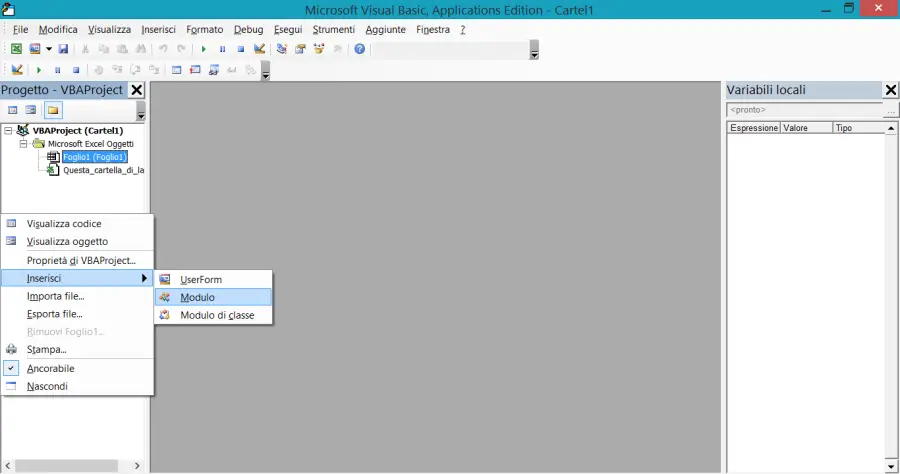Click the Save floppy disk icon
Image resolution: width=900 pixels, height=474 pixels.
pyautogui.click(x=63, y=49)
